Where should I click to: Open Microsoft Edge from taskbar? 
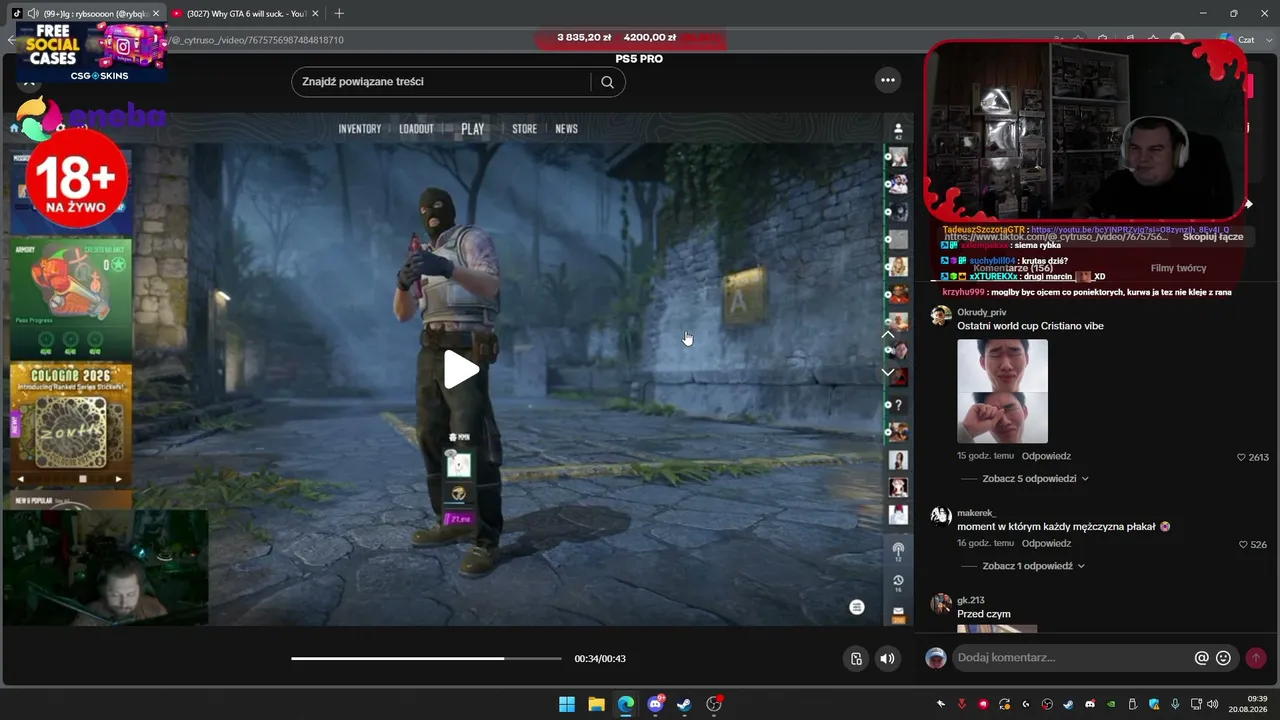pyautogui.click(x=626, y=704)
